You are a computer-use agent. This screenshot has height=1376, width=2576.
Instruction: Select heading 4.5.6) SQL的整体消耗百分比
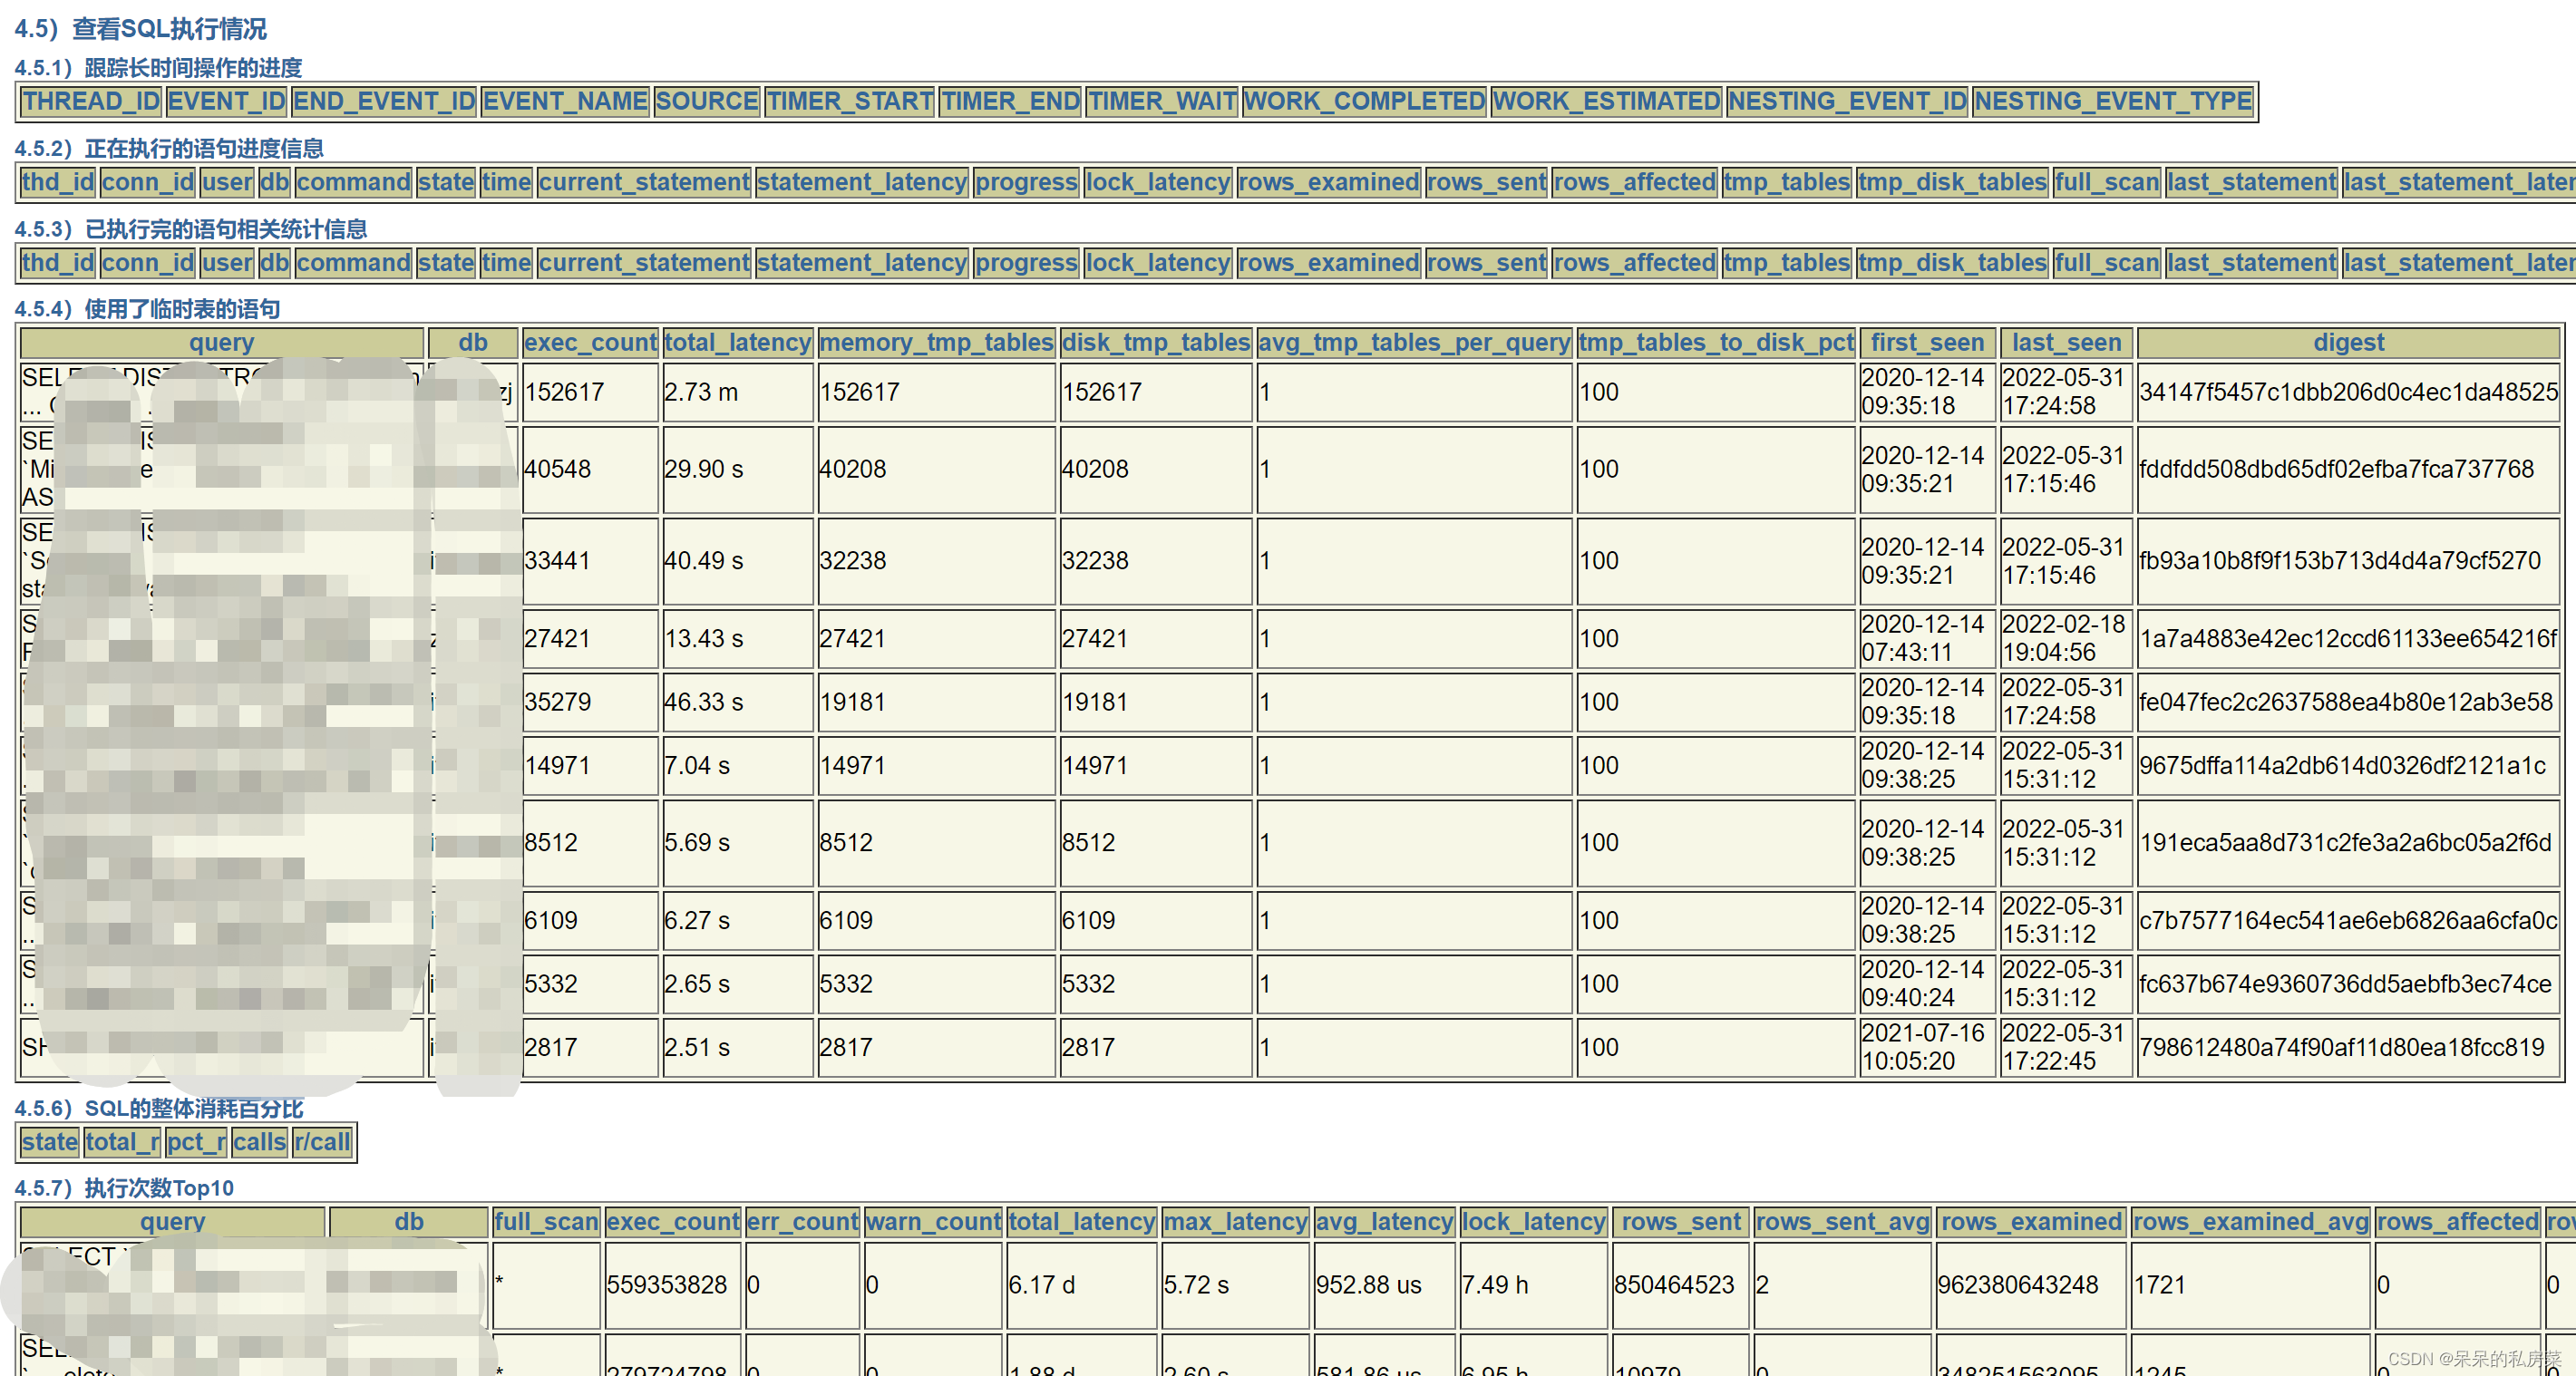pyautogui.click(x=158, y=1108)
